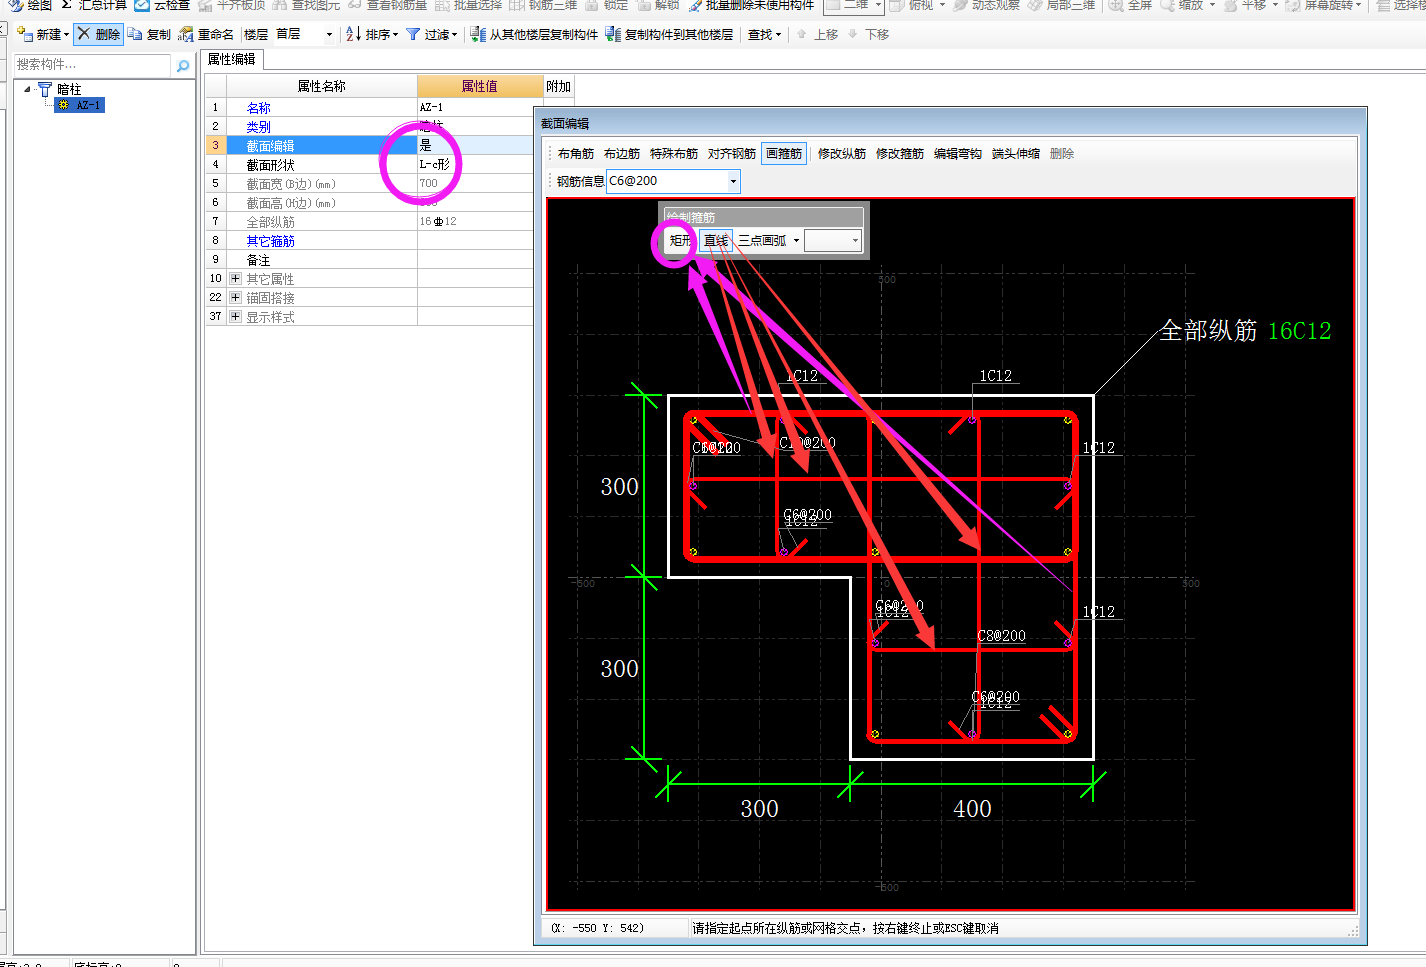Open the 过滤 filter dropdown
1426x967 pixels.
pos(432,34)
